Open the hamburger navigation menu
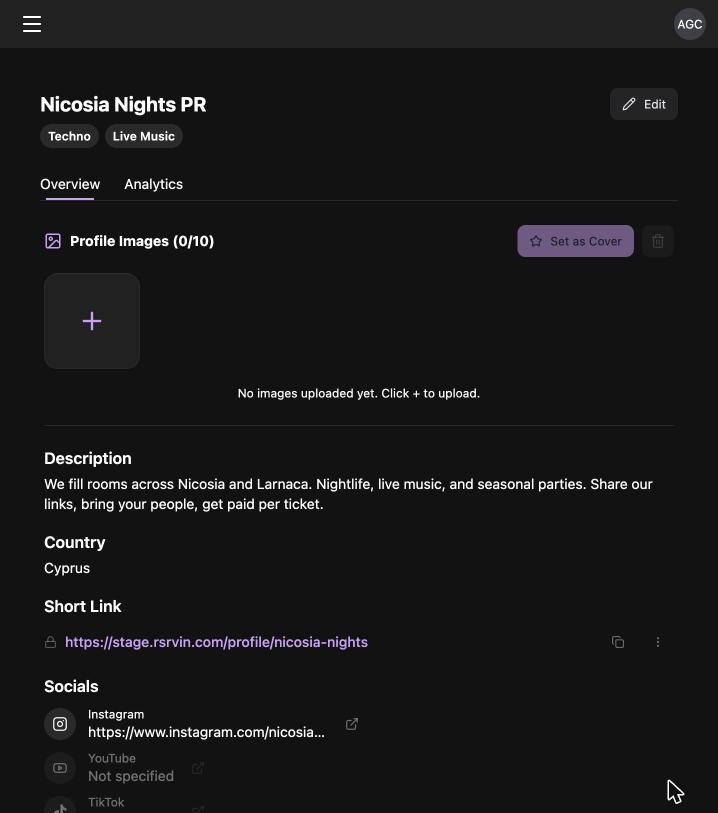 [x=32, y=24]
